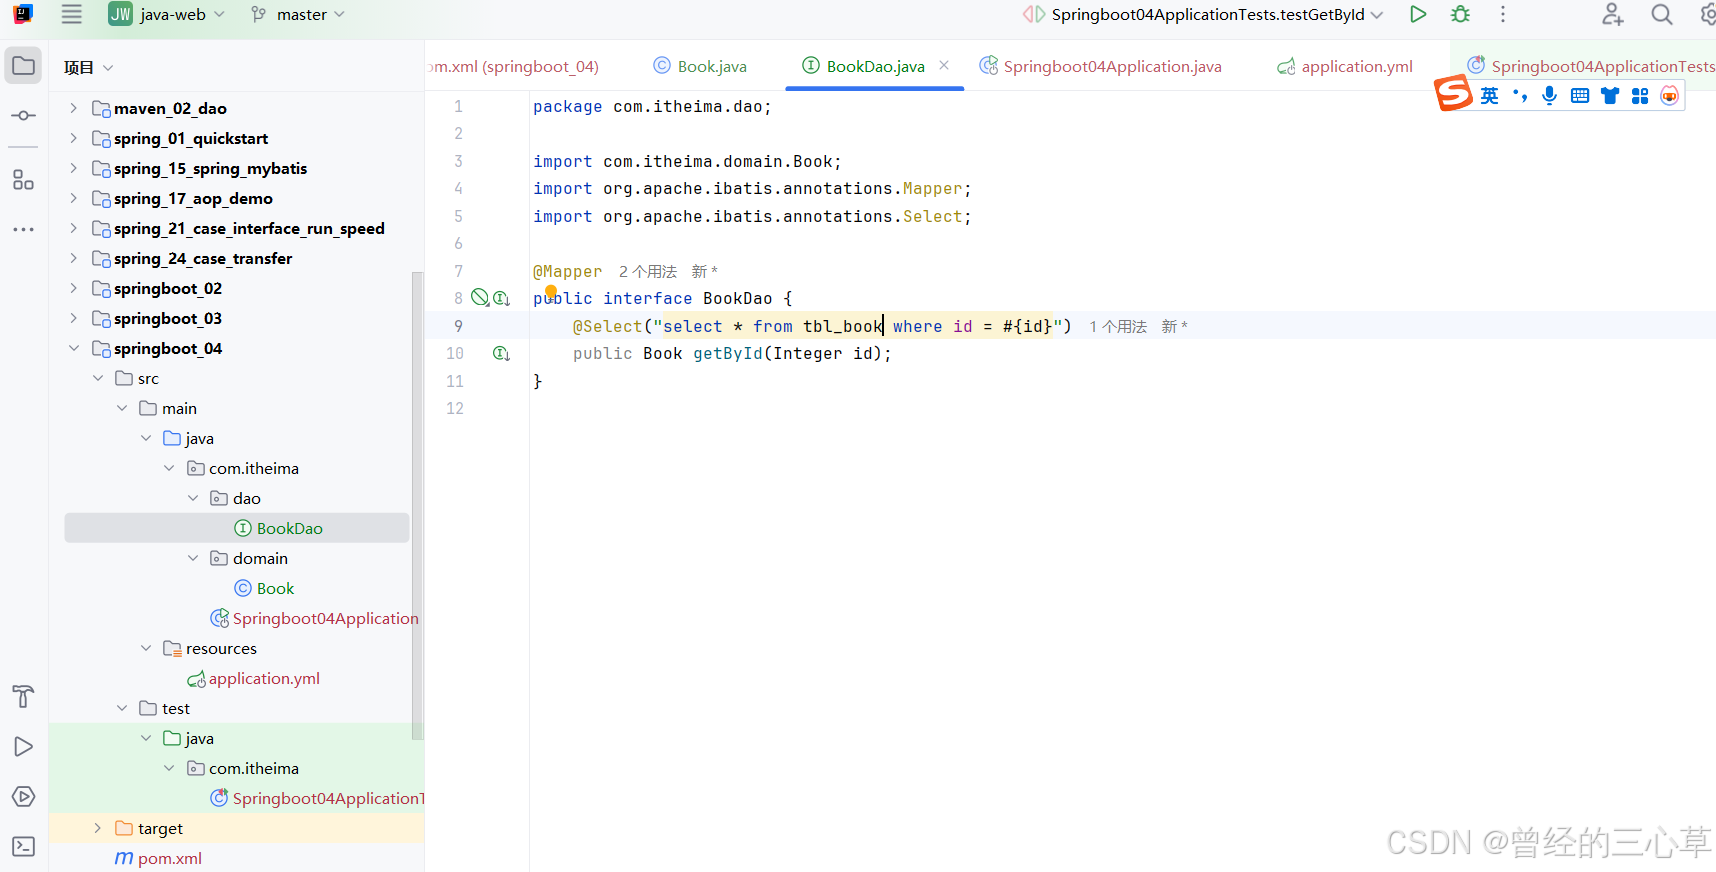Viewport: 1716px width, 872px height.
Task: Expand the springboot_02 module
Action: tap(73, 288)
